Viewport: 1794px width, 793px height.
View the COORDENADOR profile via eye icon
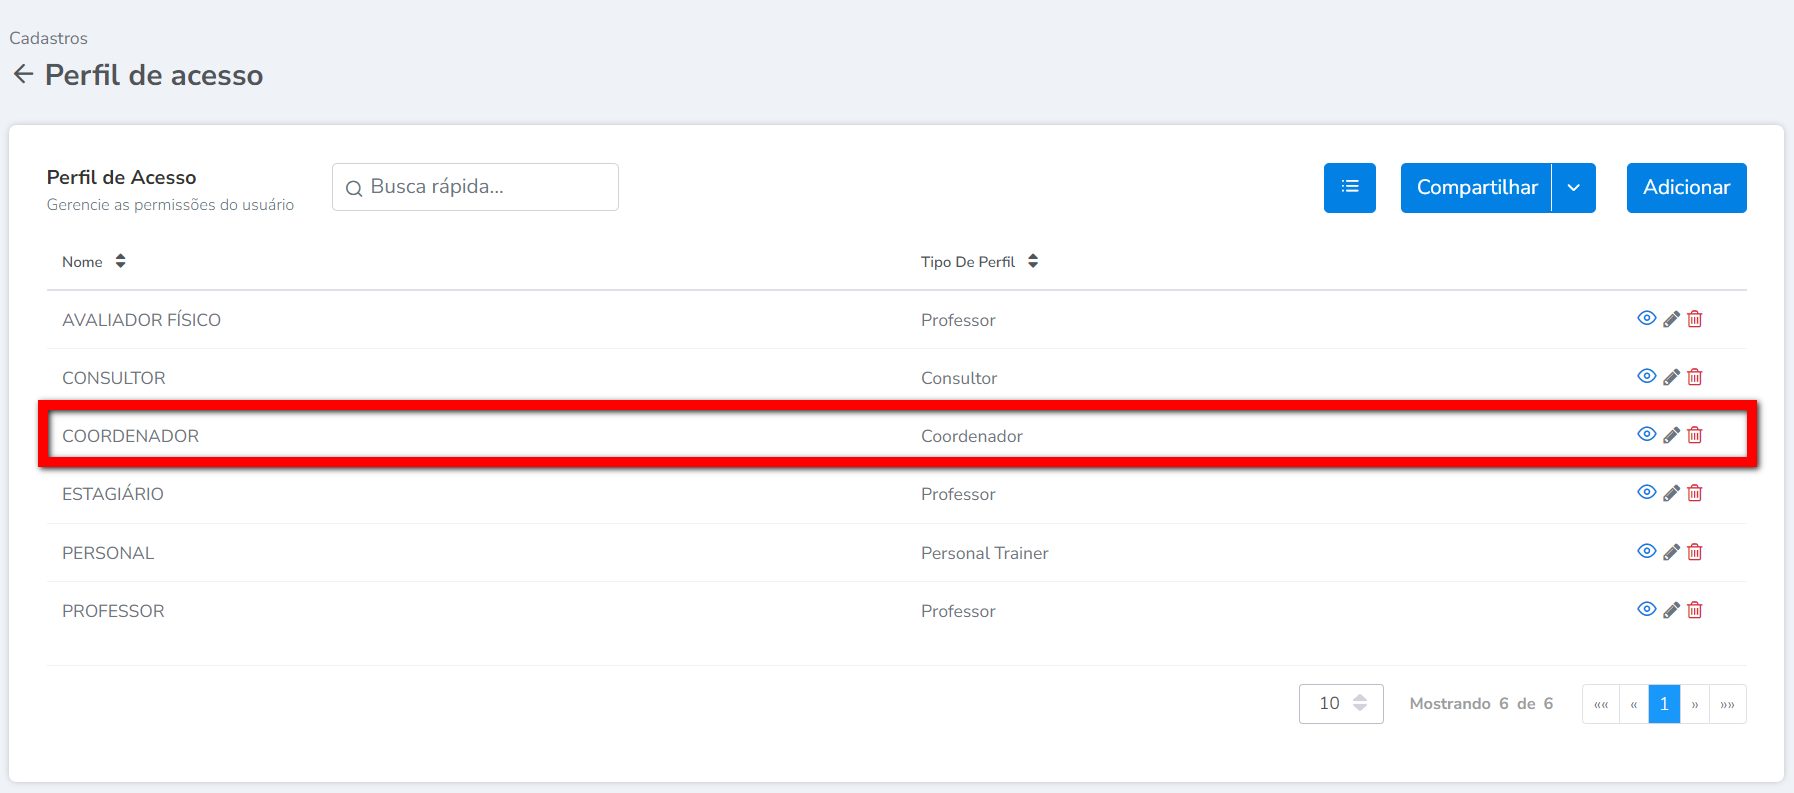tap(1646, 434)
